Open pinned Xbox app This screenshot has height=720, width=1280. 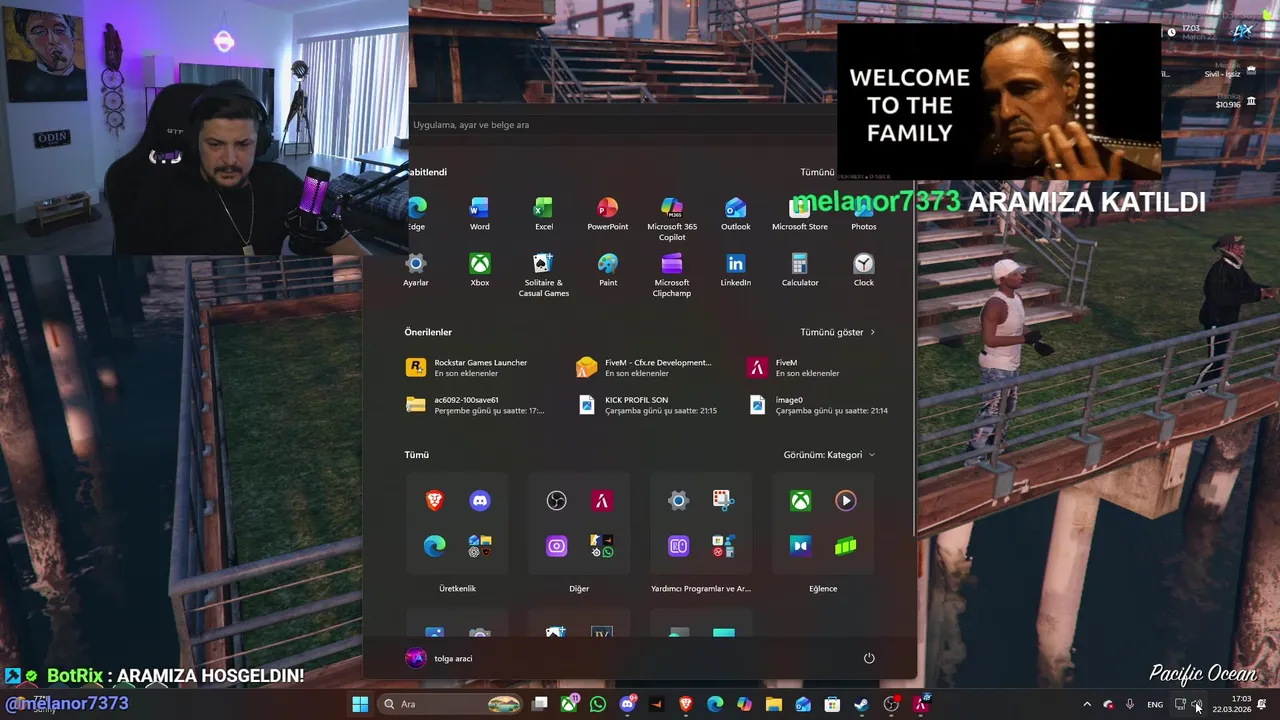pyautogui.click(x=480, y=270)
